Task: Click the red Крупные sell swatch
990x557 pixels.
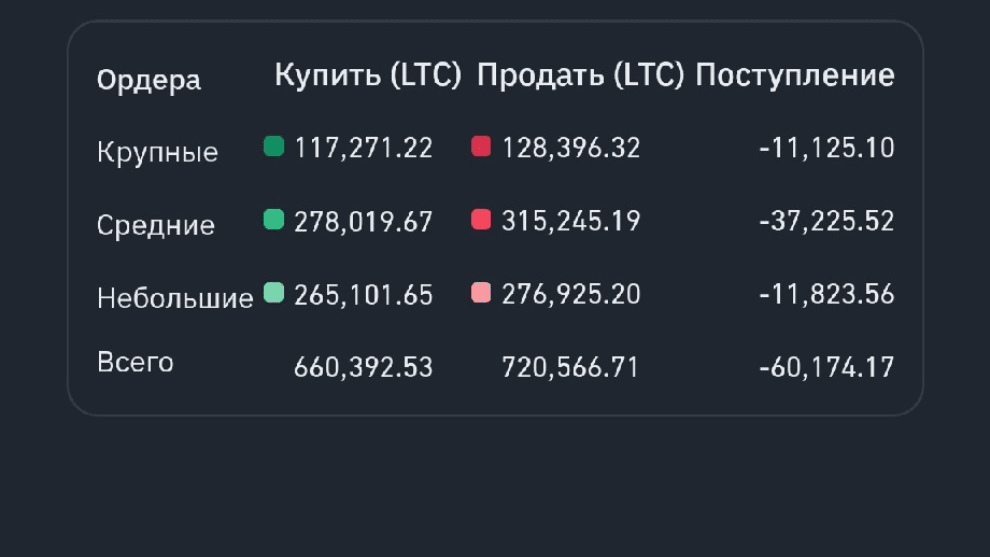Action: (481, 147)
